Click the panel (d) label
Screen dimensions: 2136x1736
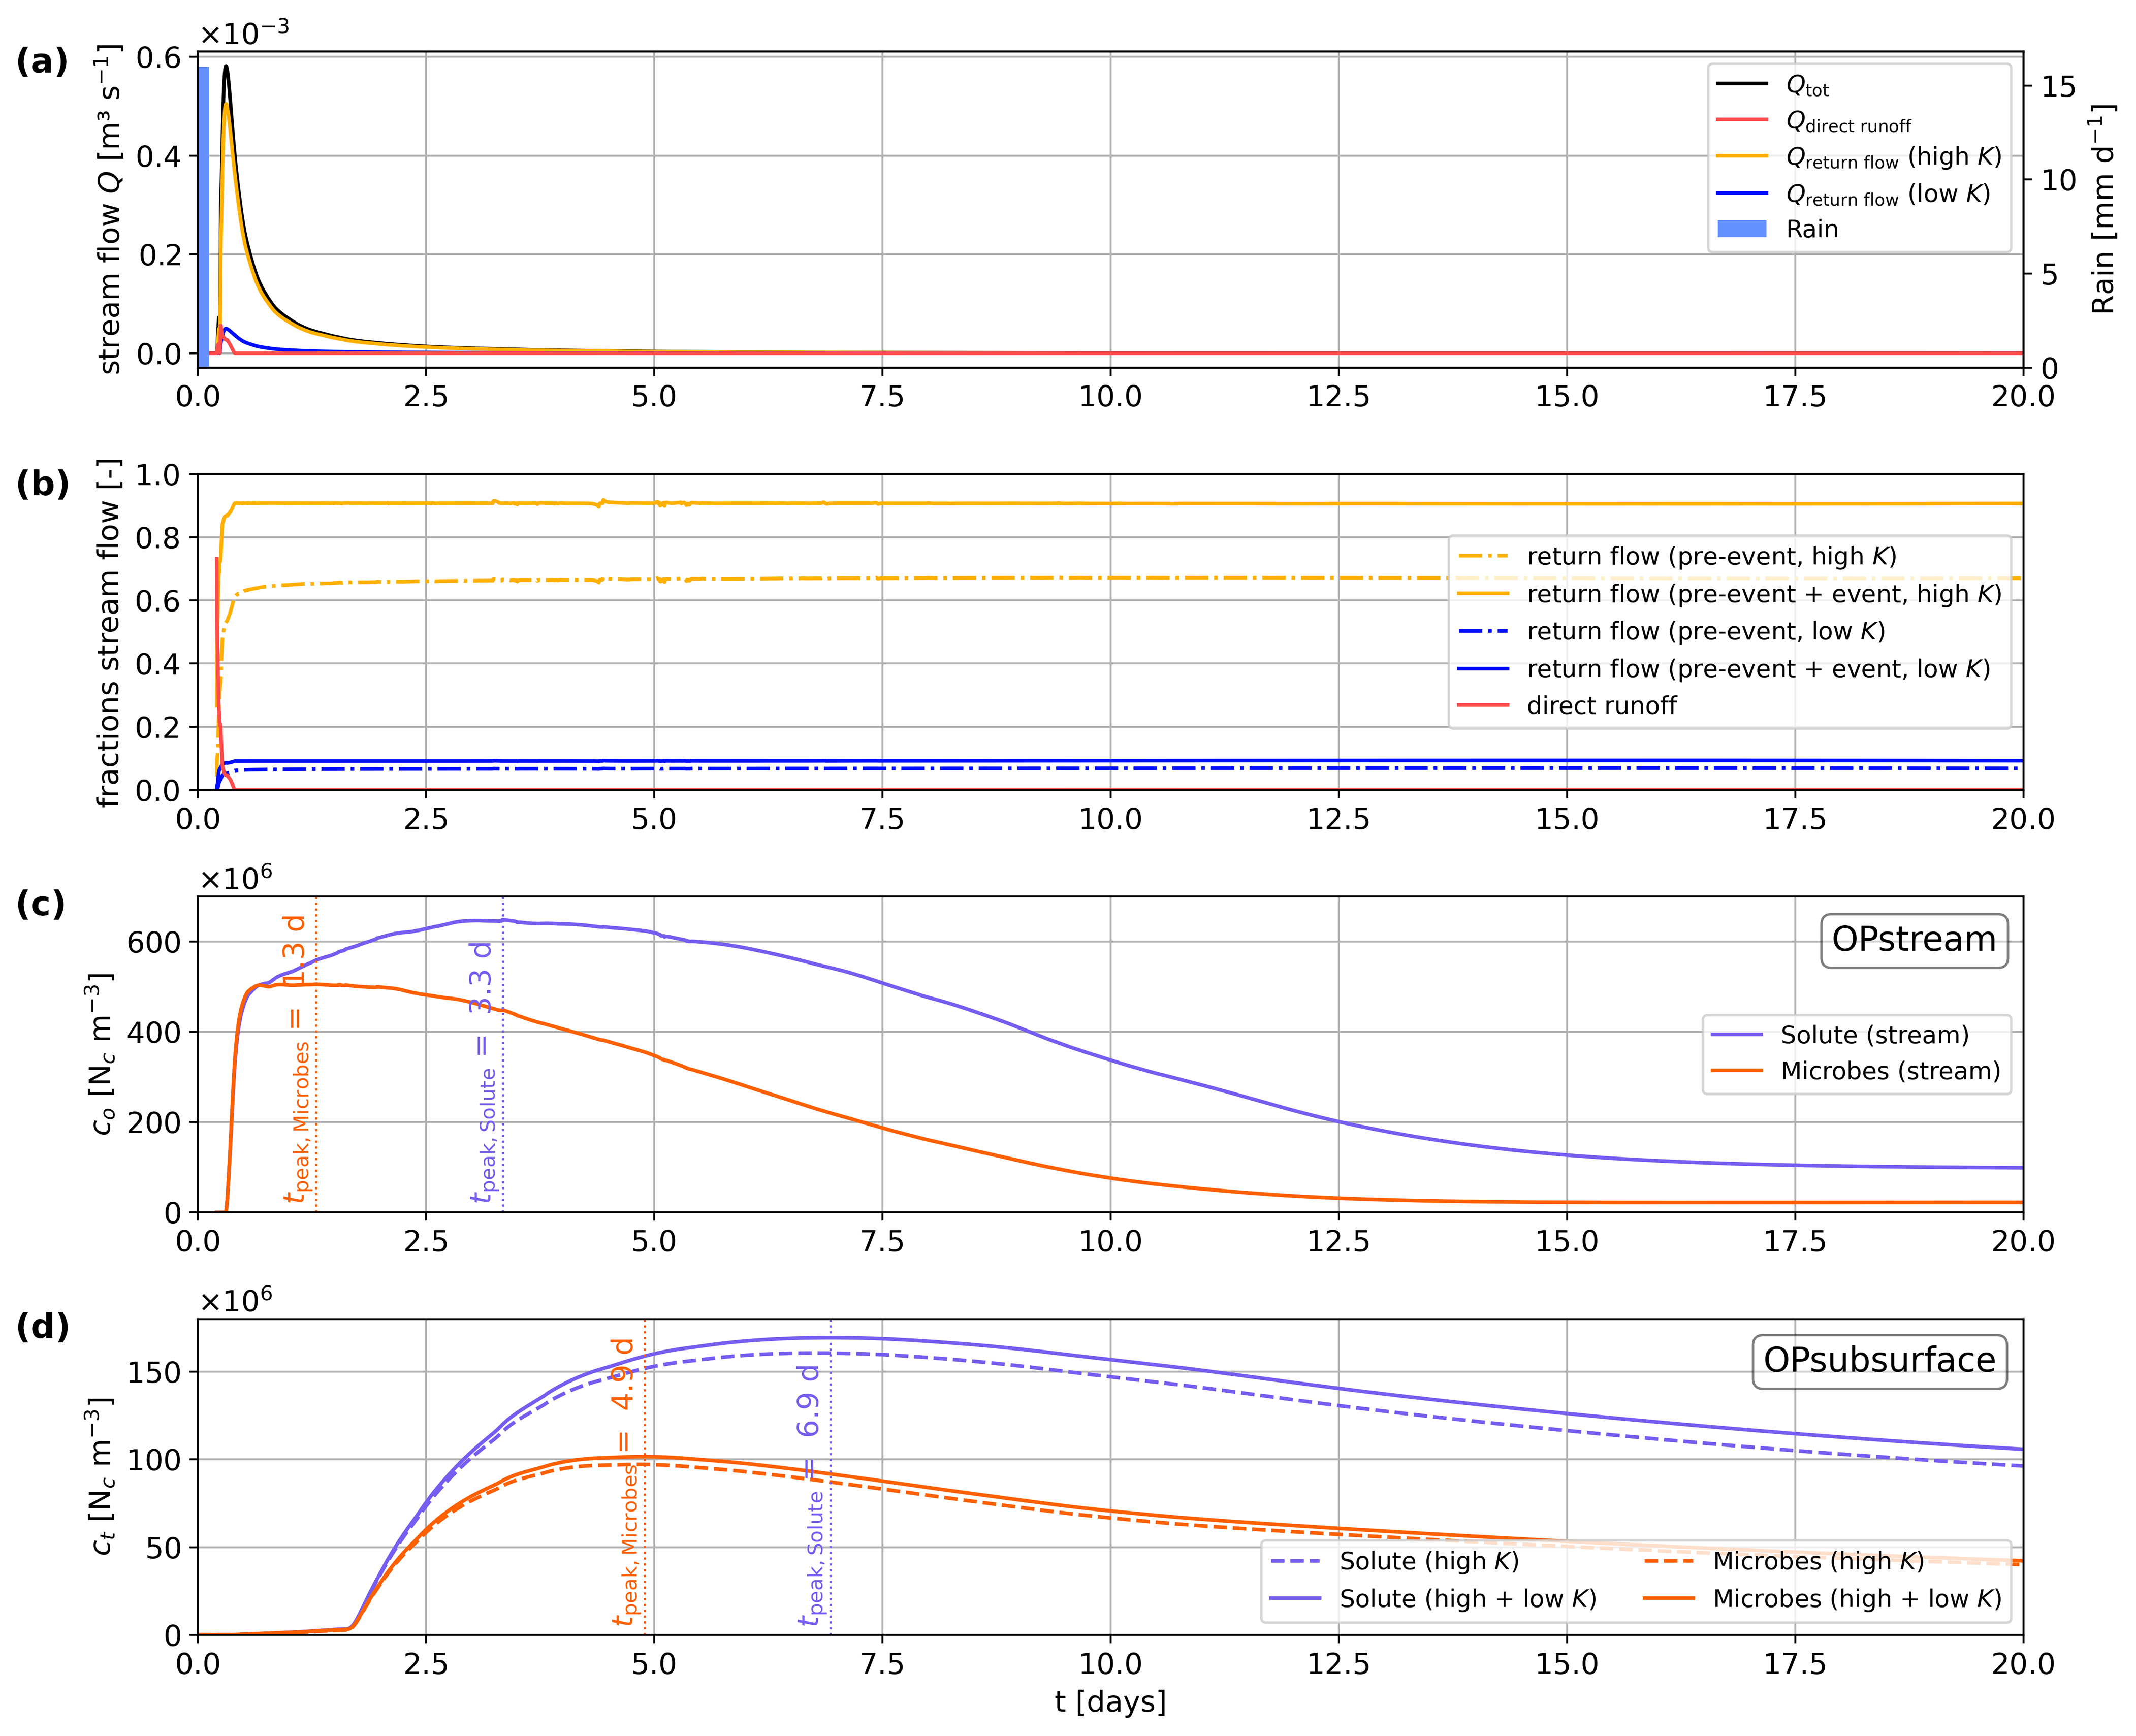[x=42, y=1327]
